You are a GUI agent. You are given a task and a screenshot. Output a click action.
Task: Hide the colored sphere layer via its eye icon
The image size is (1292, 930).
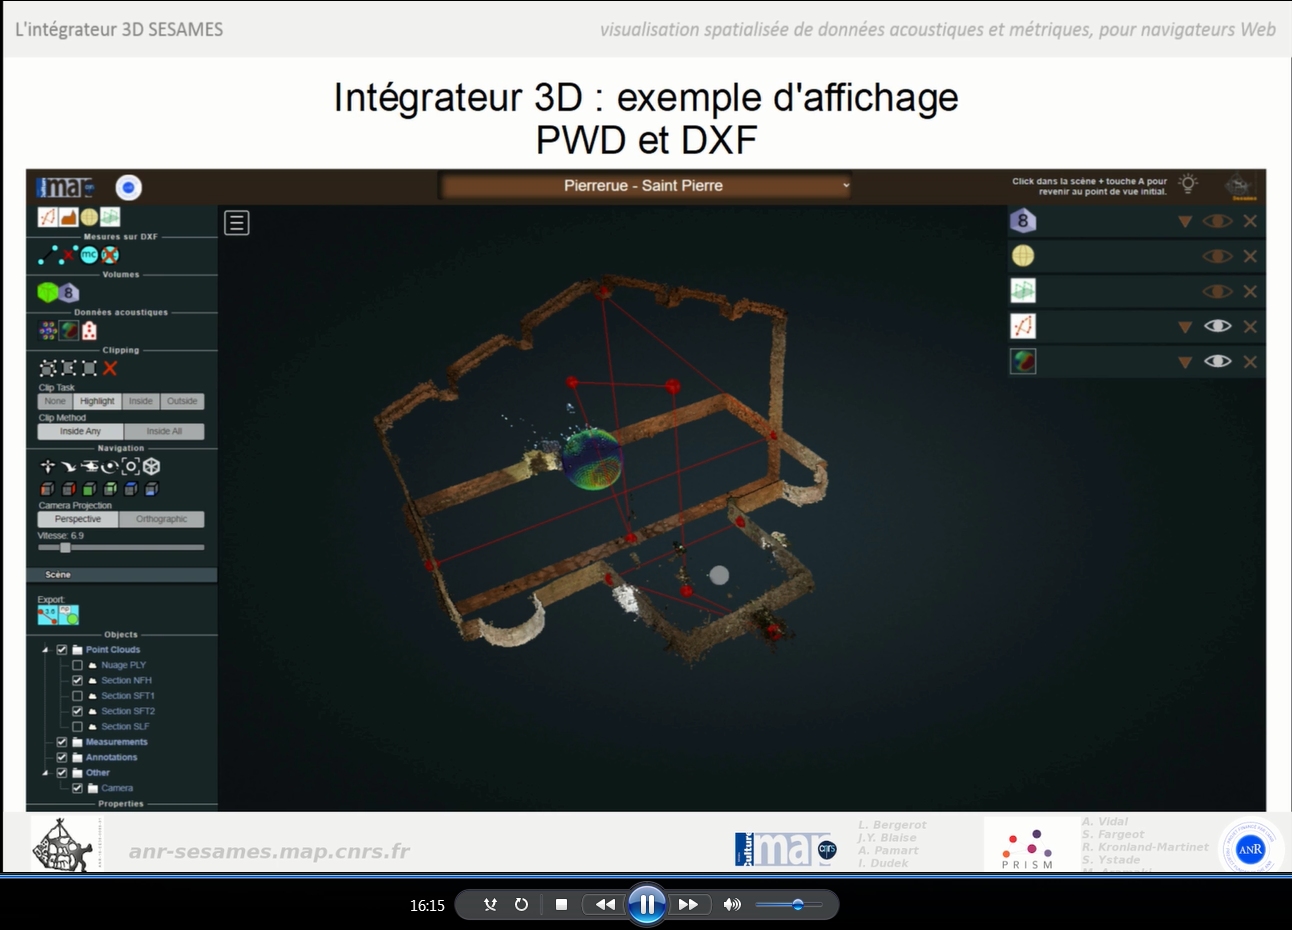click(x=1217, y=361)
